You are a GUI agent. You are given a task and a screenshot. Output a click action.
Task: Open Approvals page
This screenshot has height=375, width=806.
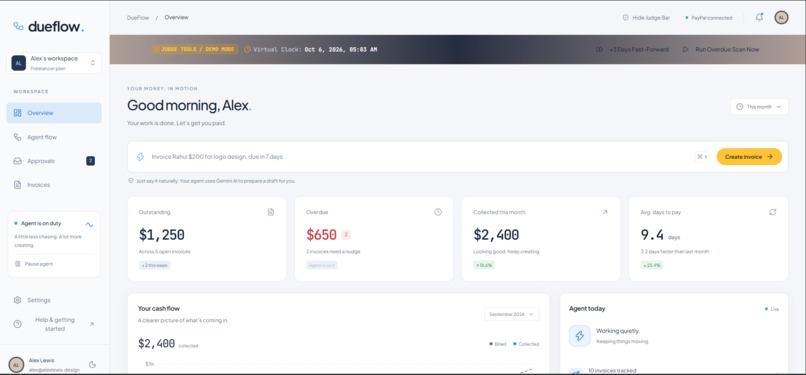tap(54, 161)
